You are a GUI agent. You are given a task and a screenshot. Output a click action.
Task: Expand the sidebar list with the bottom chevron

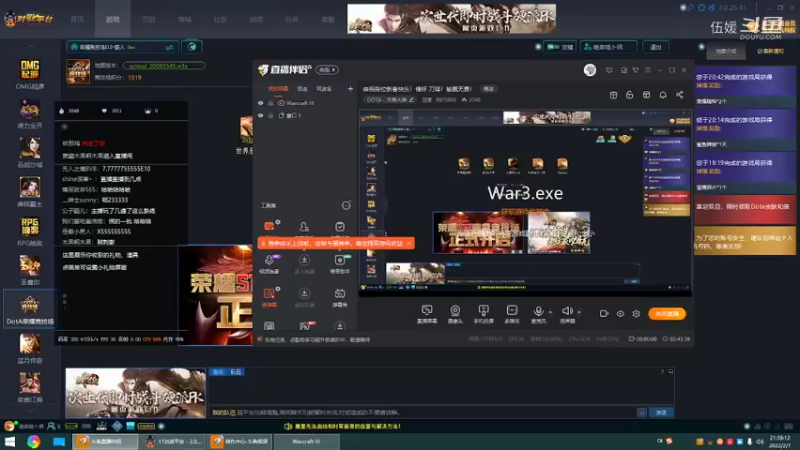30,411
